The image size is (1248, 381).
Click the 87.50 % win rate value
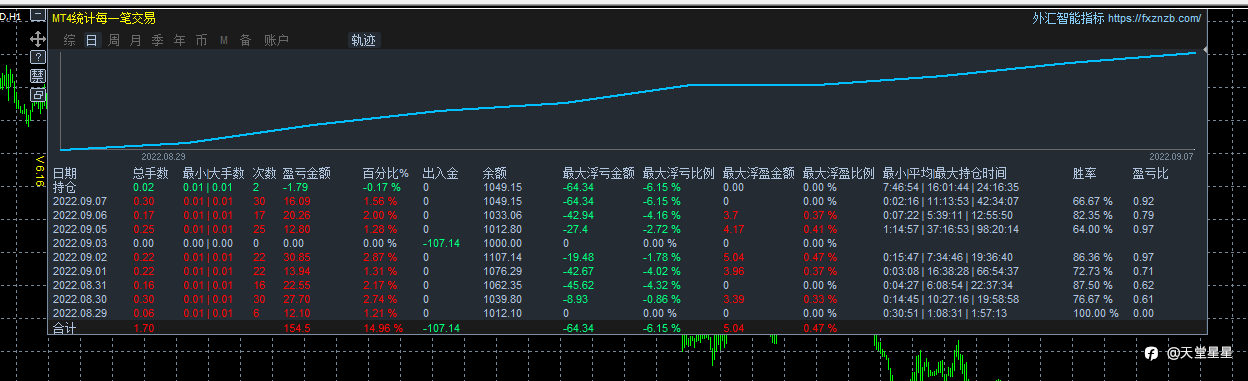[x=1093, y=284]
